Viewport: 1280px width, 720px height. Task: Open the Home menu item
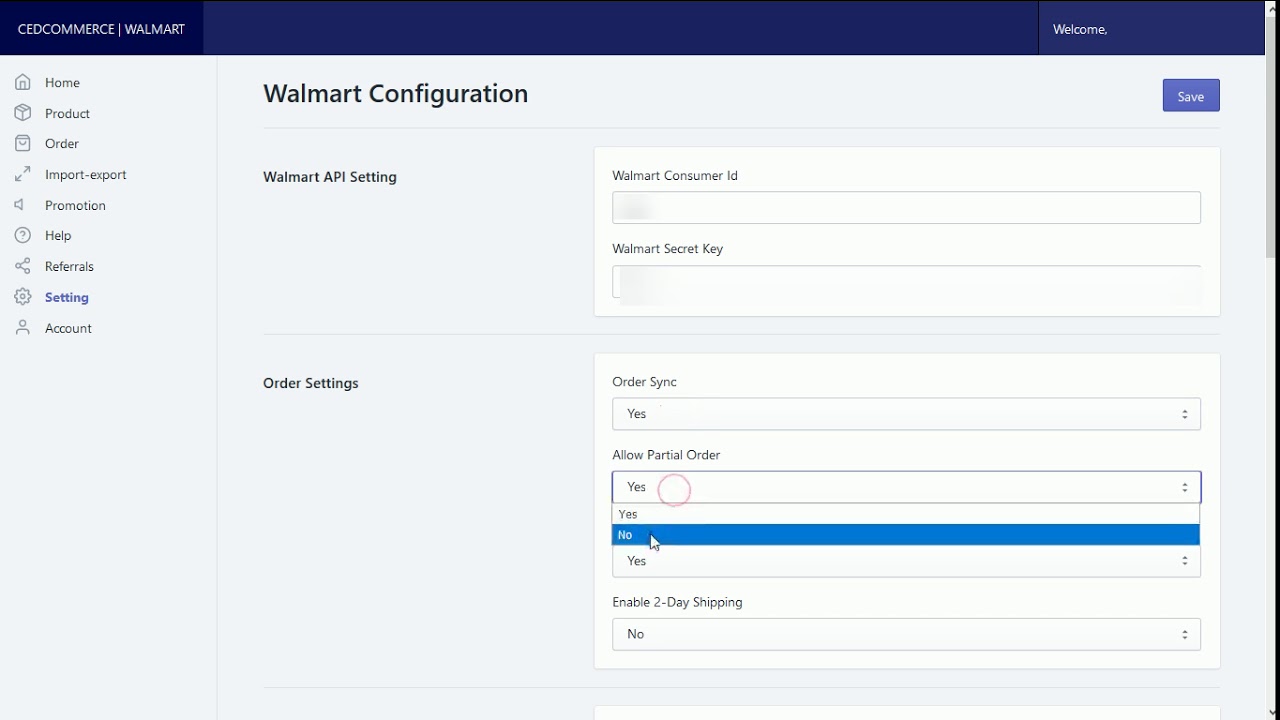coord(62,83)
